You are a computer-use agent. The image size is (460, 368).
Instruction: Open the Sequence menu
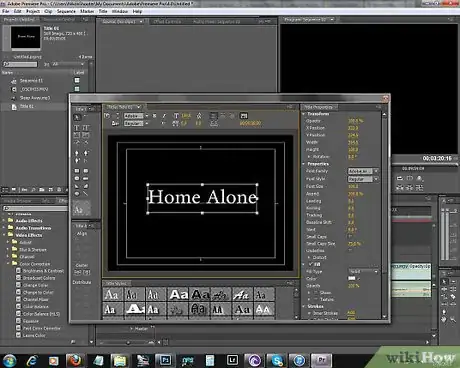[66, 11]
